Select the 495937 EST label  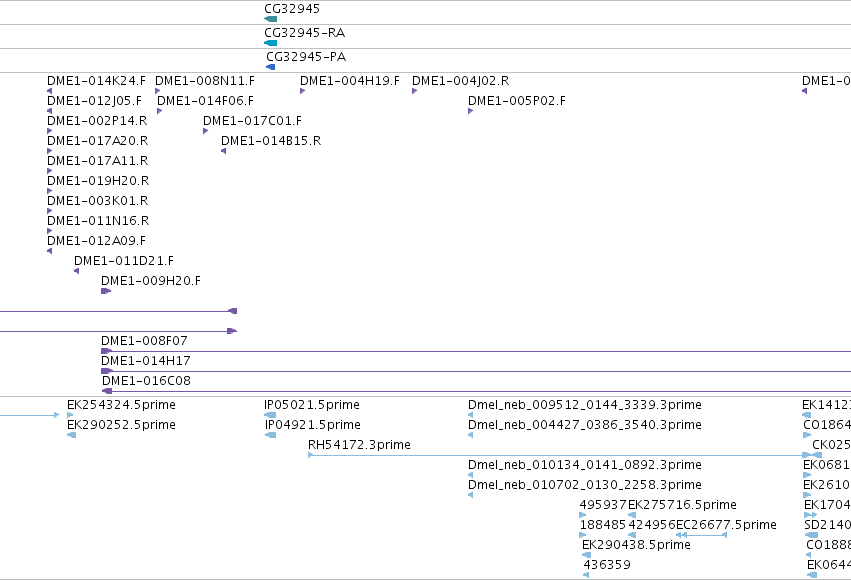(603, 506)
